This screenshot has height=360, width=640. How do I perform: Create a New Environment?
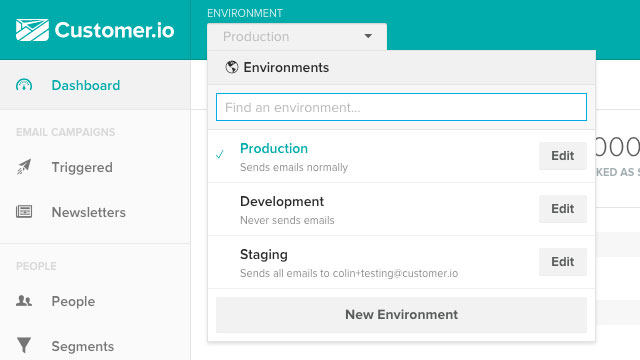pyautogui.click(x=401, y=315)
